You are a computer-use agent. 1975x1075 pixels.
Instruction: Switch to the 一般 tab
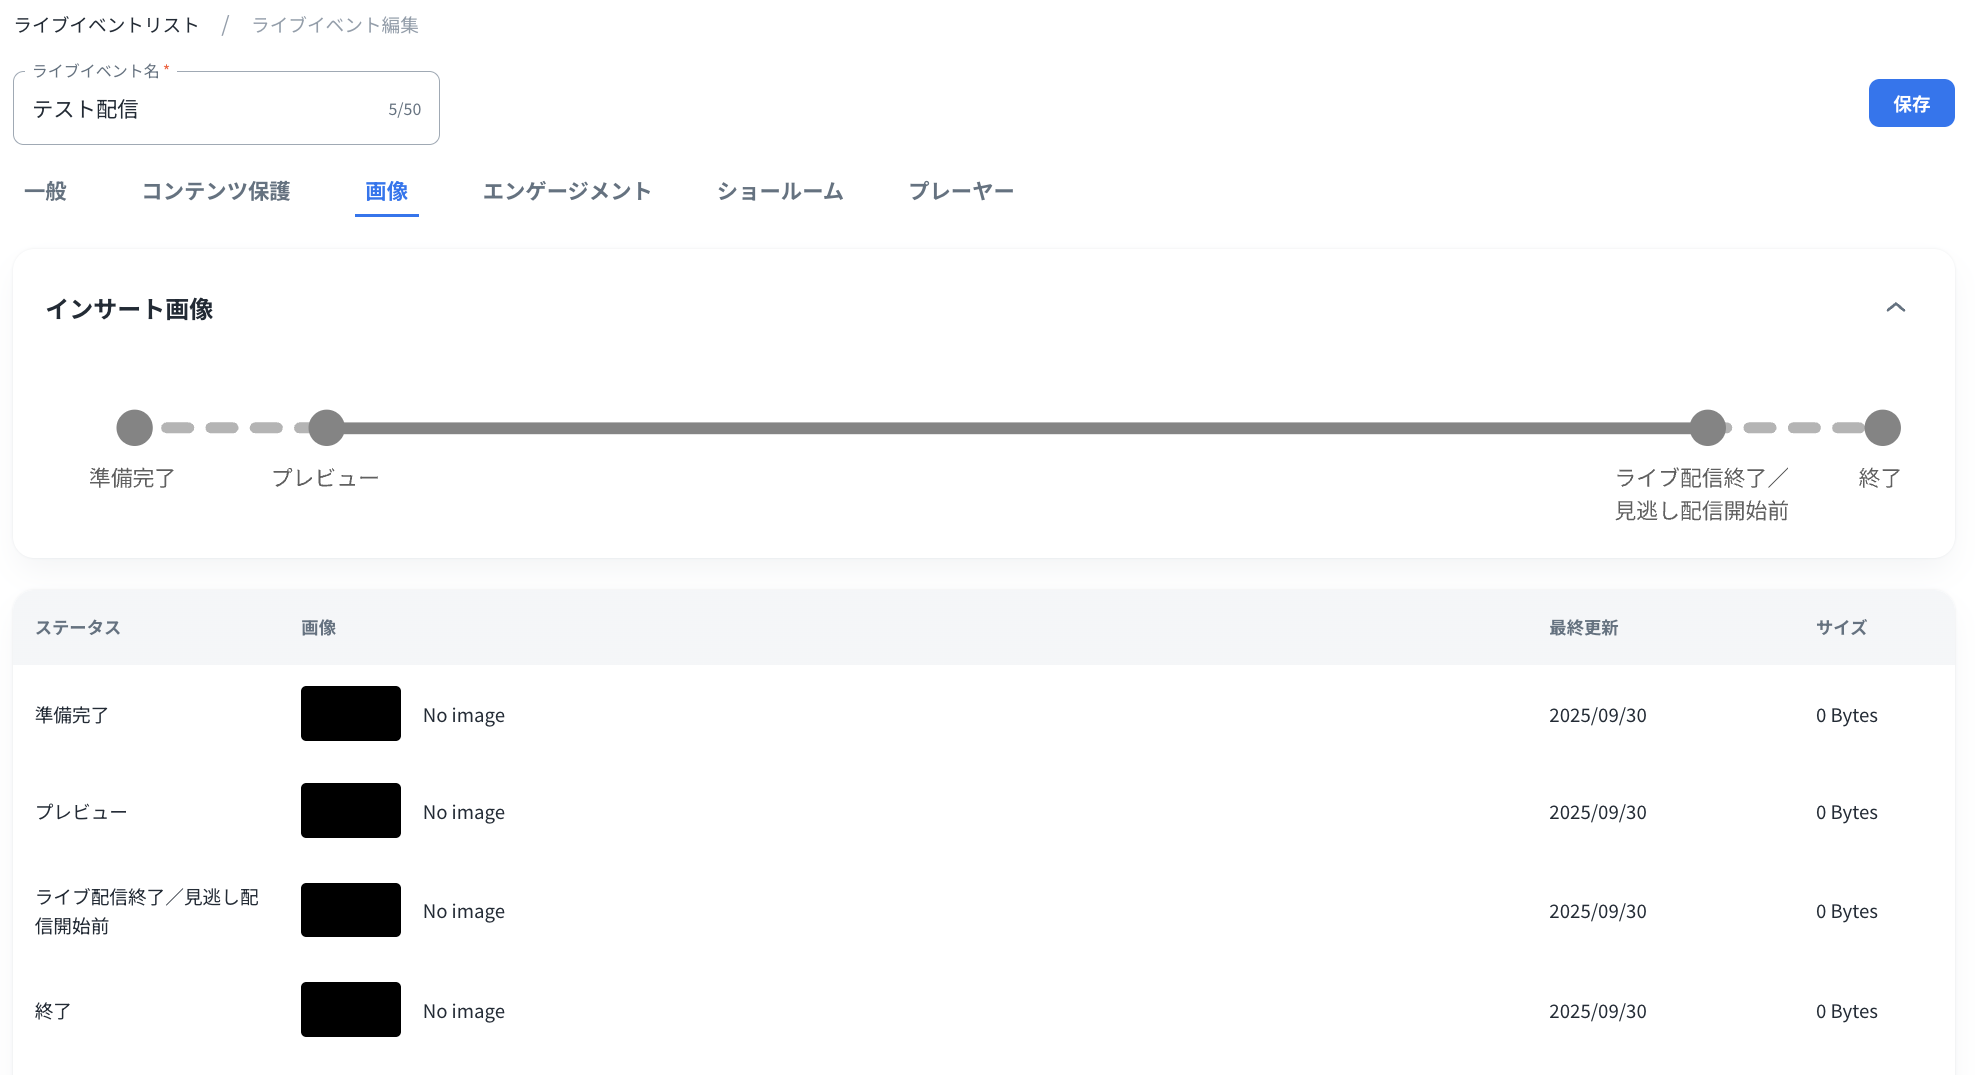point(45,191)
